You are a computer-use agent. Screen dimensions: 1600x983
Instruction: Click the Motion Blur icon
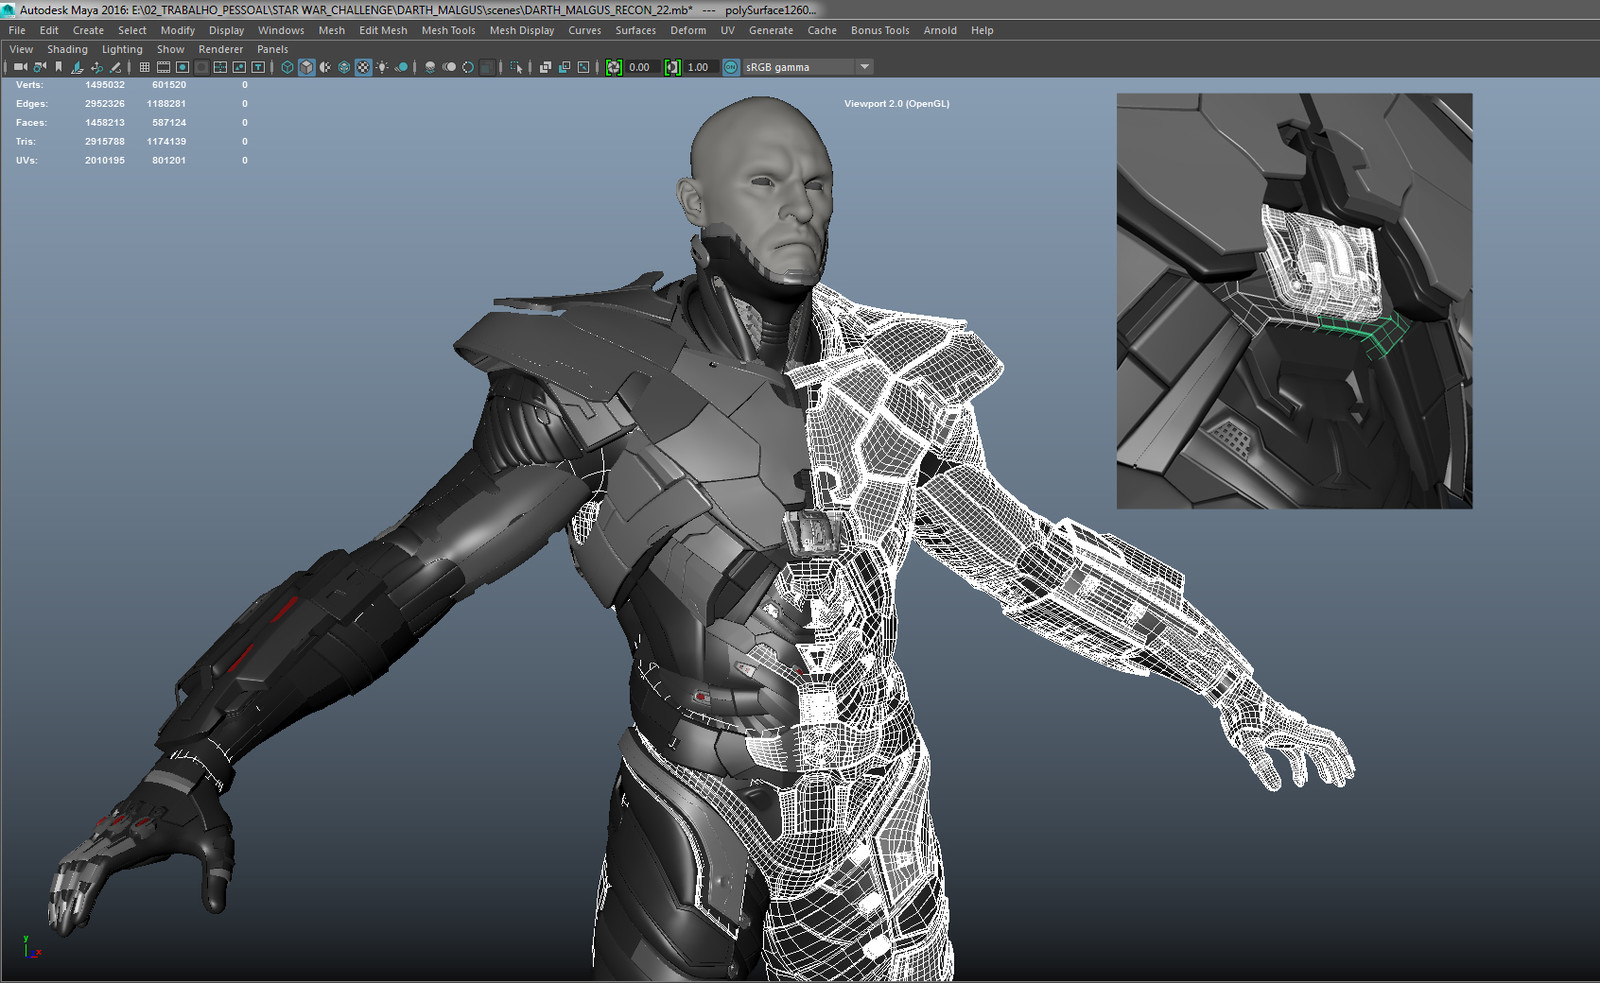tap(449, 67)
